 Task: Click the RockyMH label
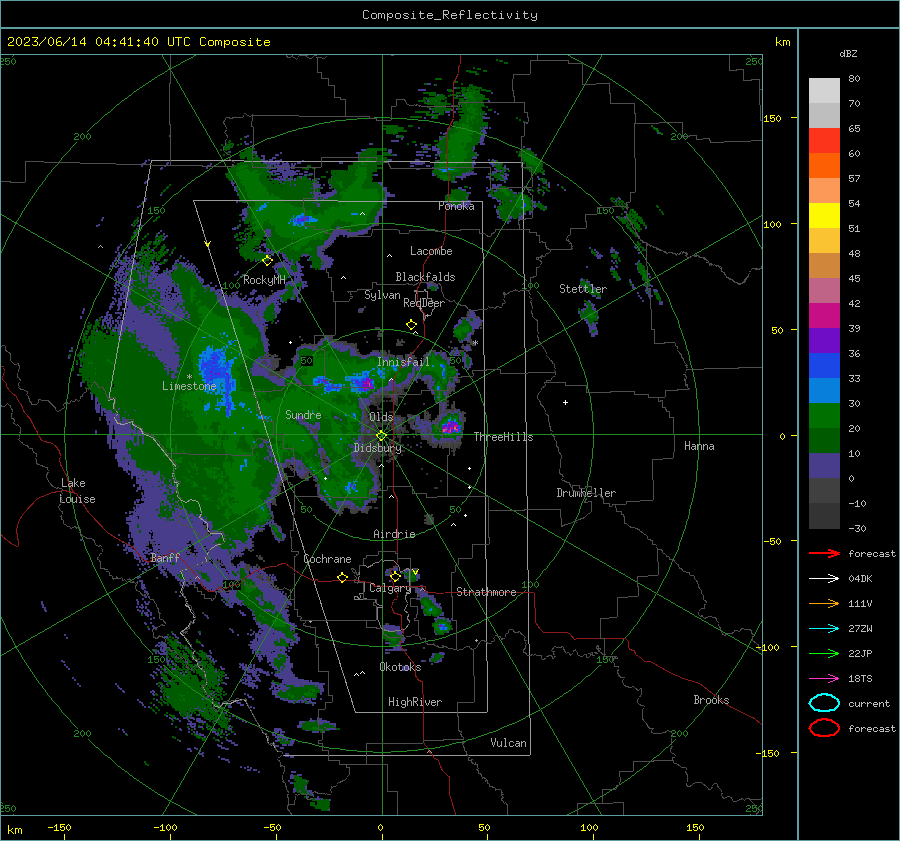pos(264,280)
